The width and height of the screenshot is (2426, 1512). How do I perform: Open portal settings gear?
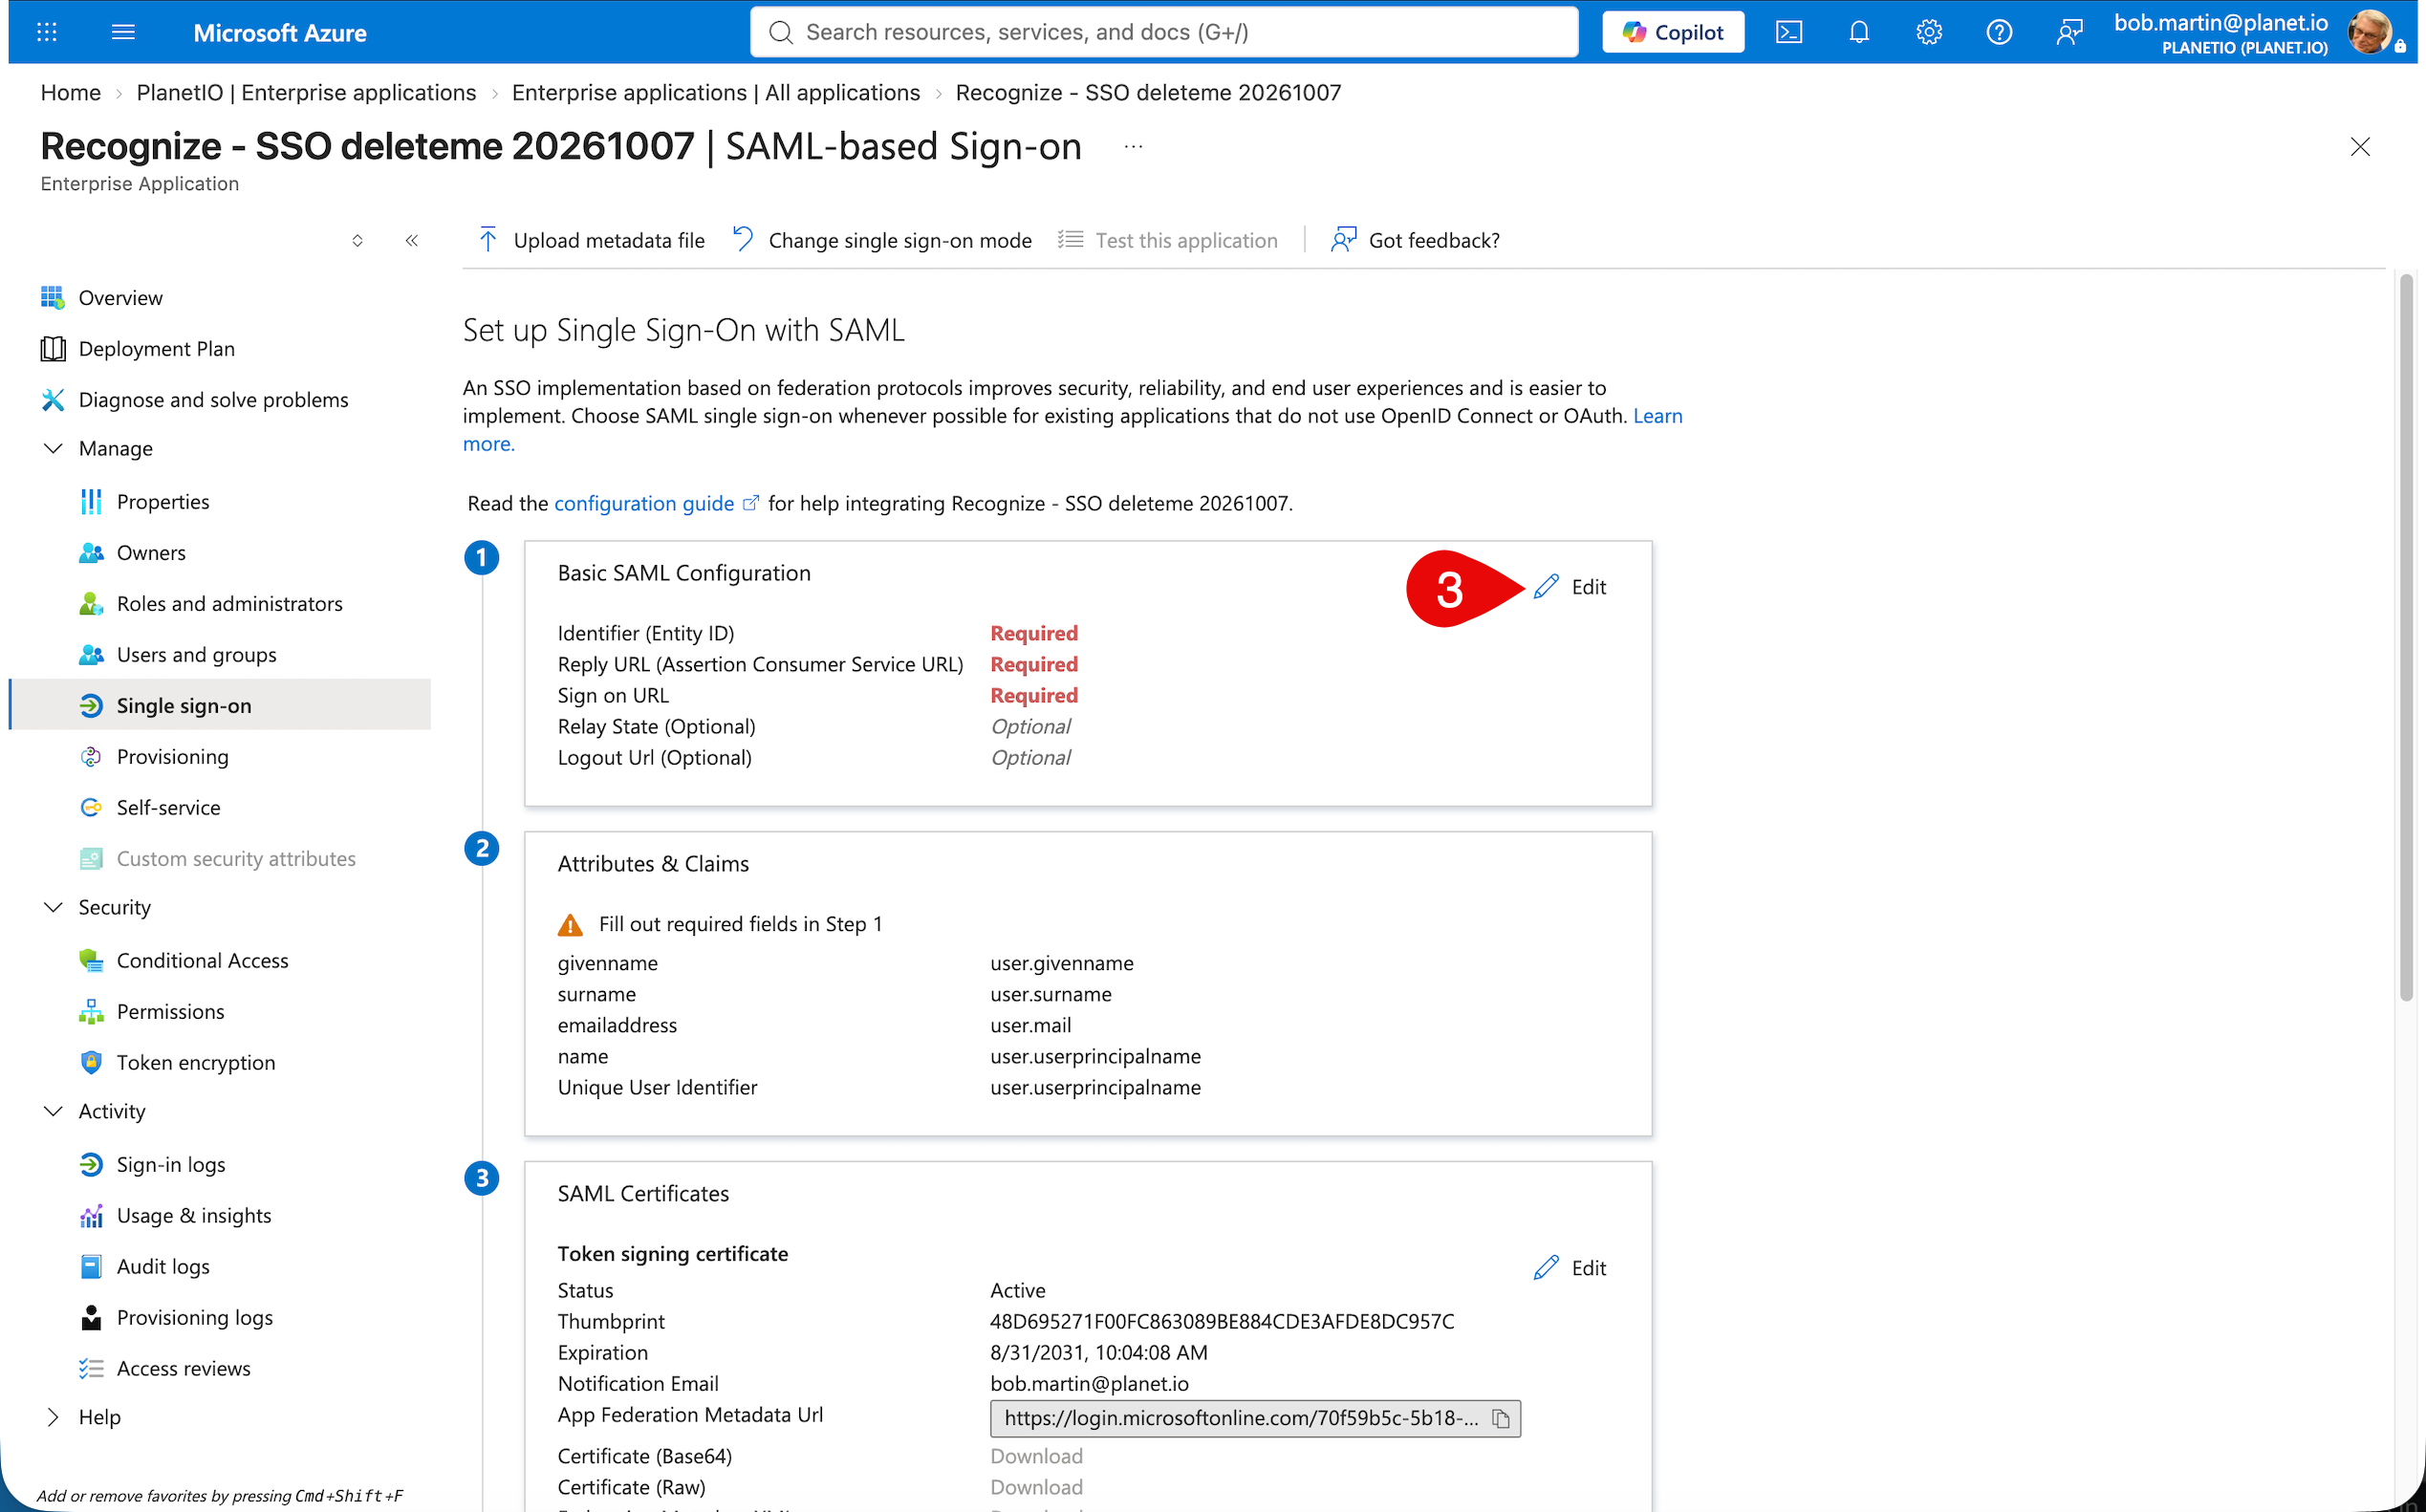[1929, 32]
